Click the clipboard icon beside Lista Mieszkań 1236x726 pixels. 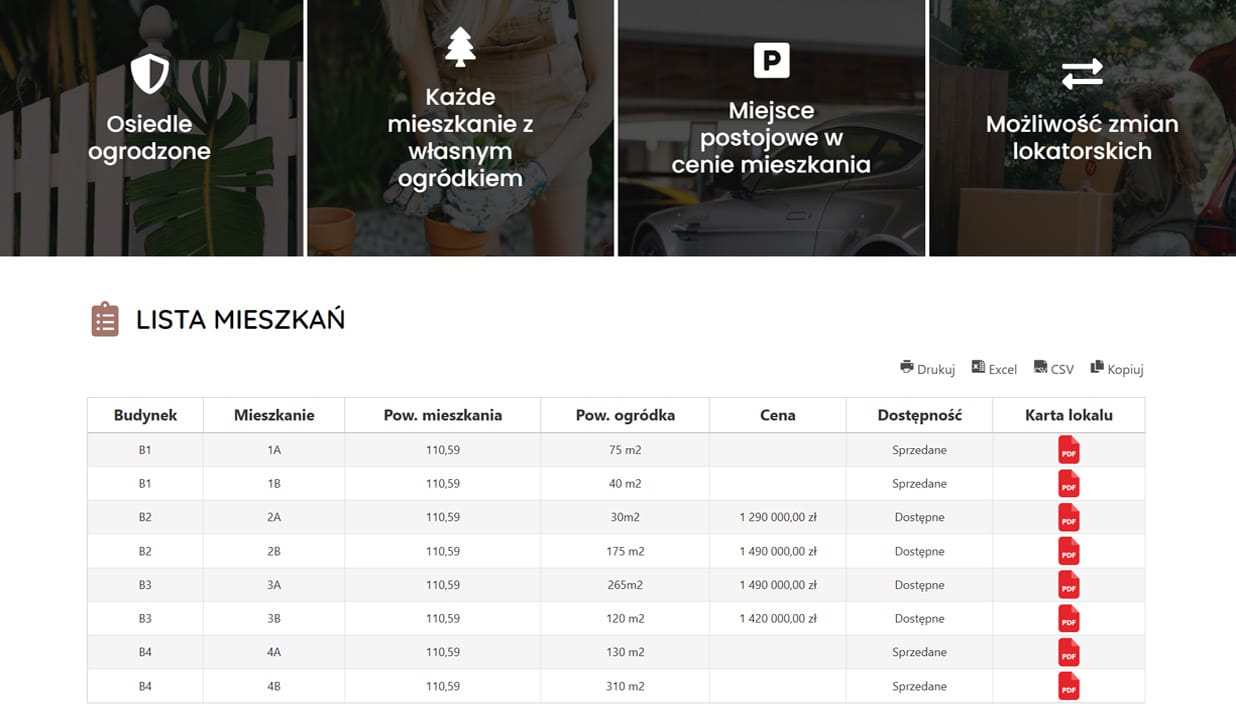105,320
